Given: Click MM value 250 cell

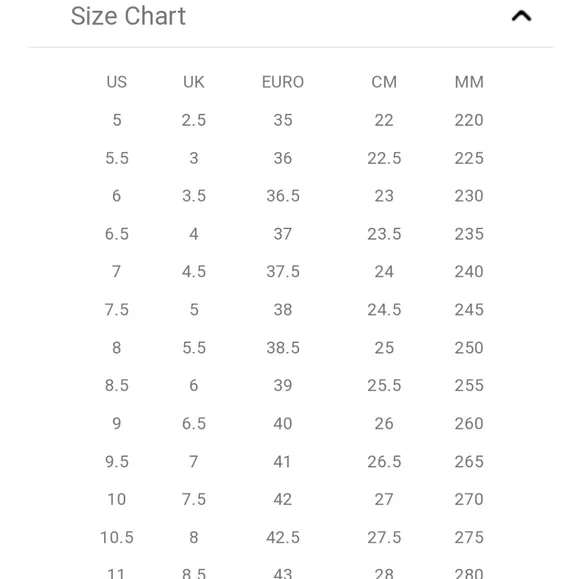Looking at the screenshot, I should 469,348.
